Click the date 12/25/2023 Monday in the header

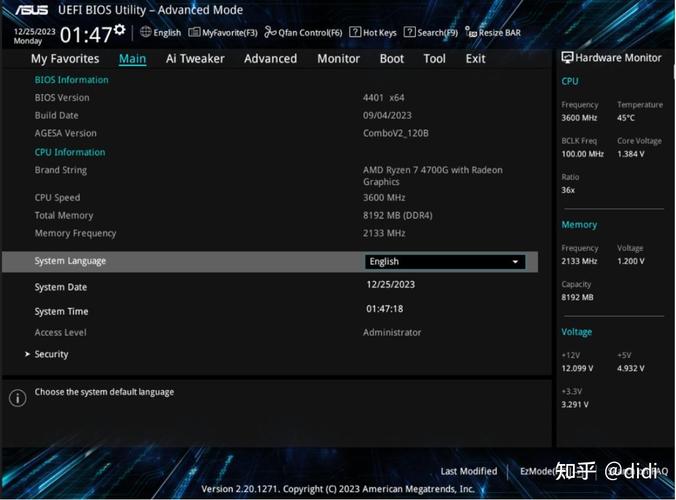(34, 36)
